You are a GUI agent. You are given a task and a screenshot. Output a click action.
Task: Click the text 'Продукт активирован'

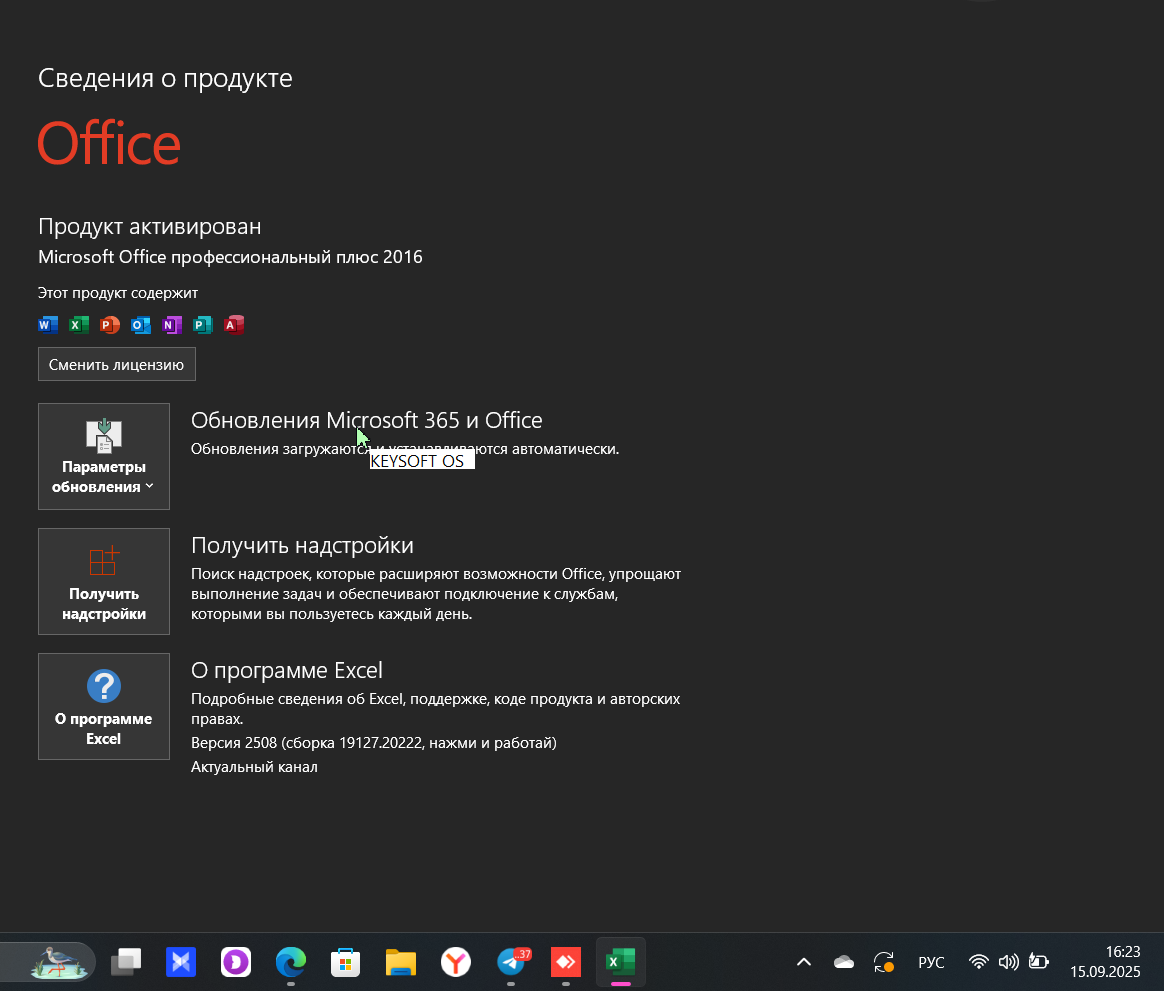(149, 226)
